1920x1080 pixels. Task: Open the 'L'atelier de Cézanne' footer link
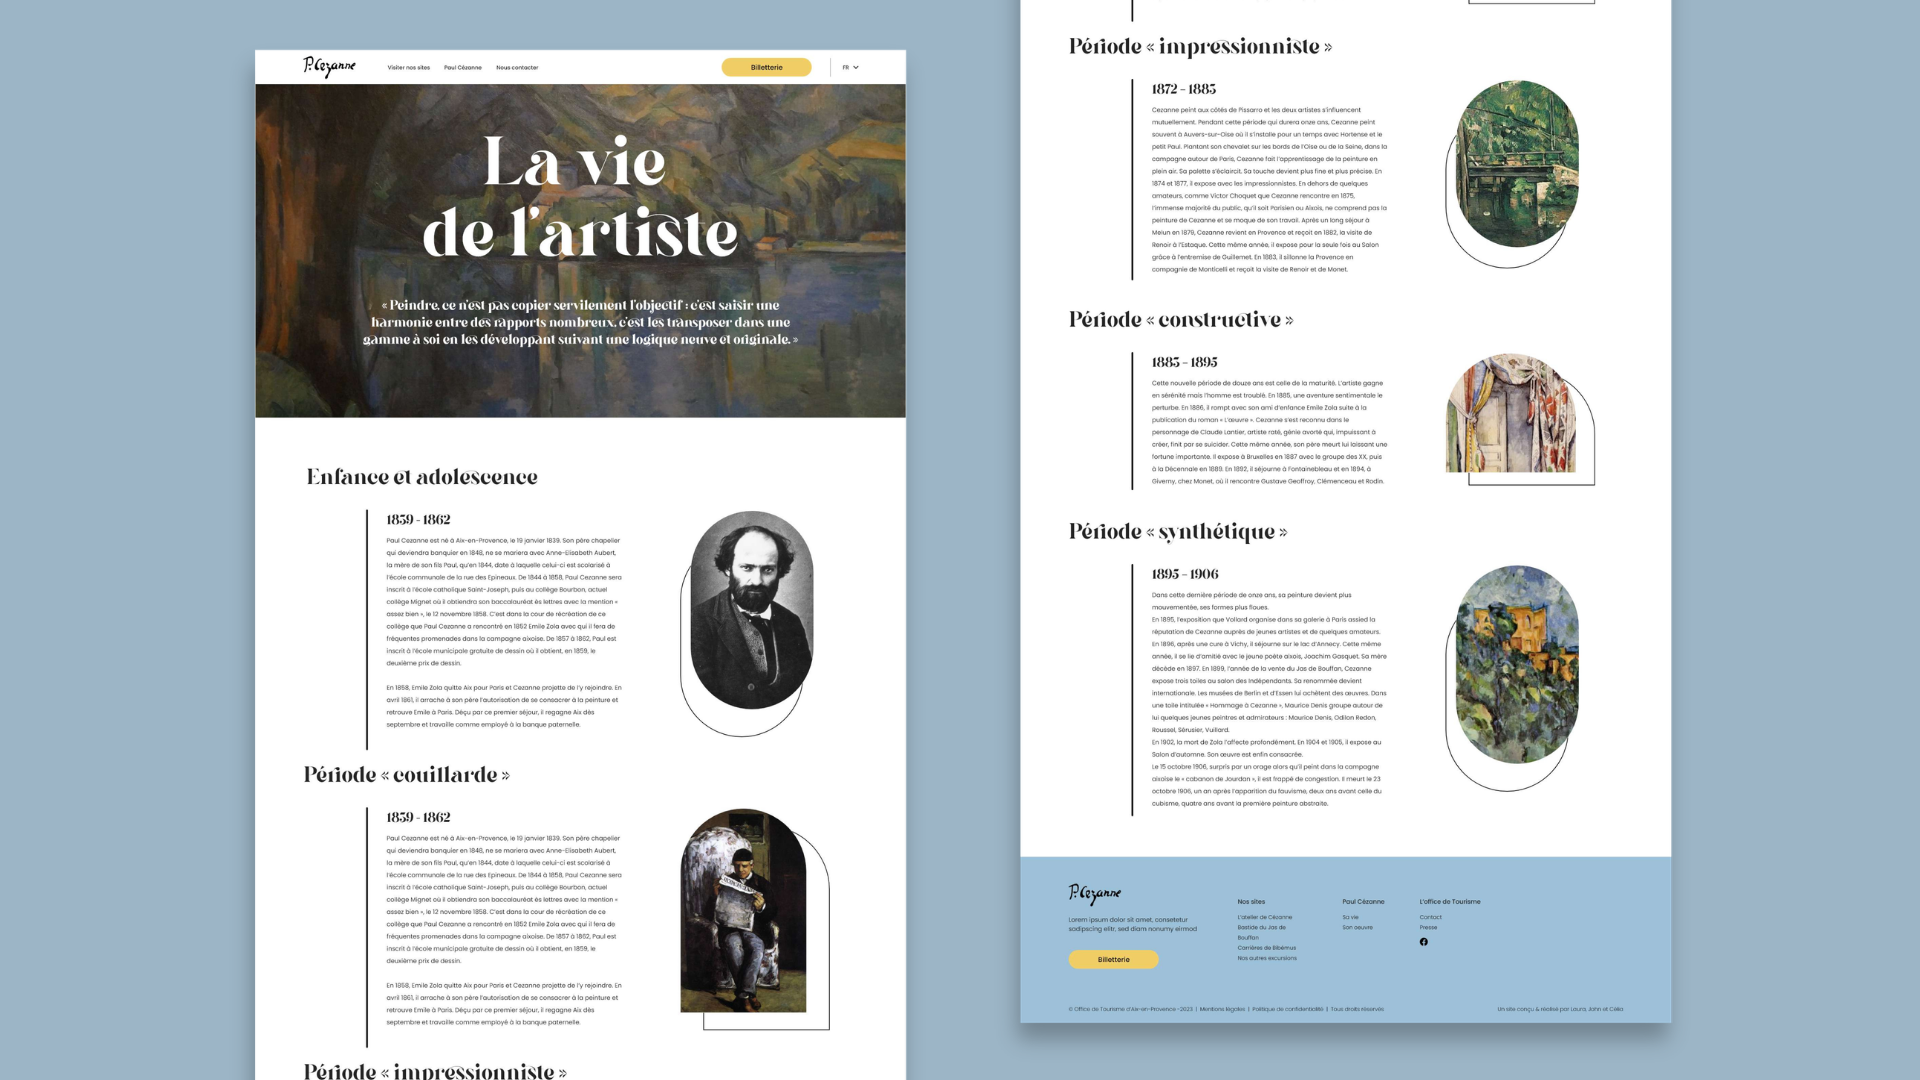coord(1265,917)
